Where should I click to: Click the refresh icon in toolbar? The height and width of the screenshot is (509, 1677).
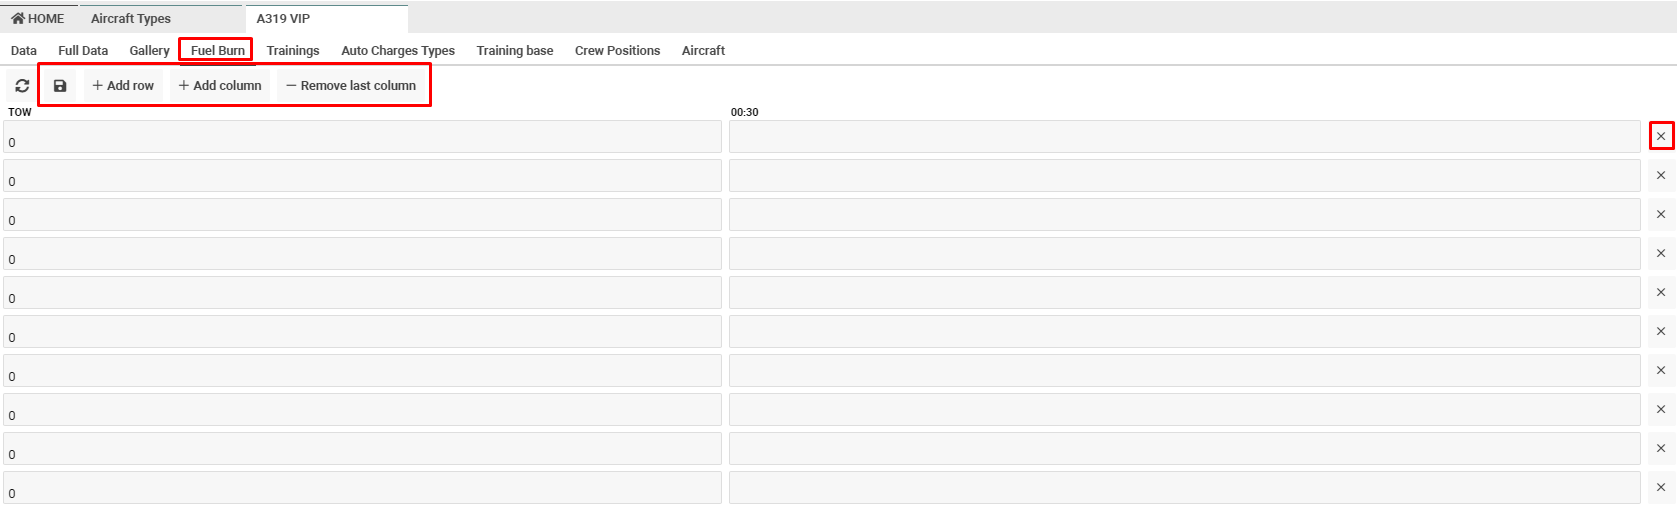pyautogui.click(x=22, y=86)
